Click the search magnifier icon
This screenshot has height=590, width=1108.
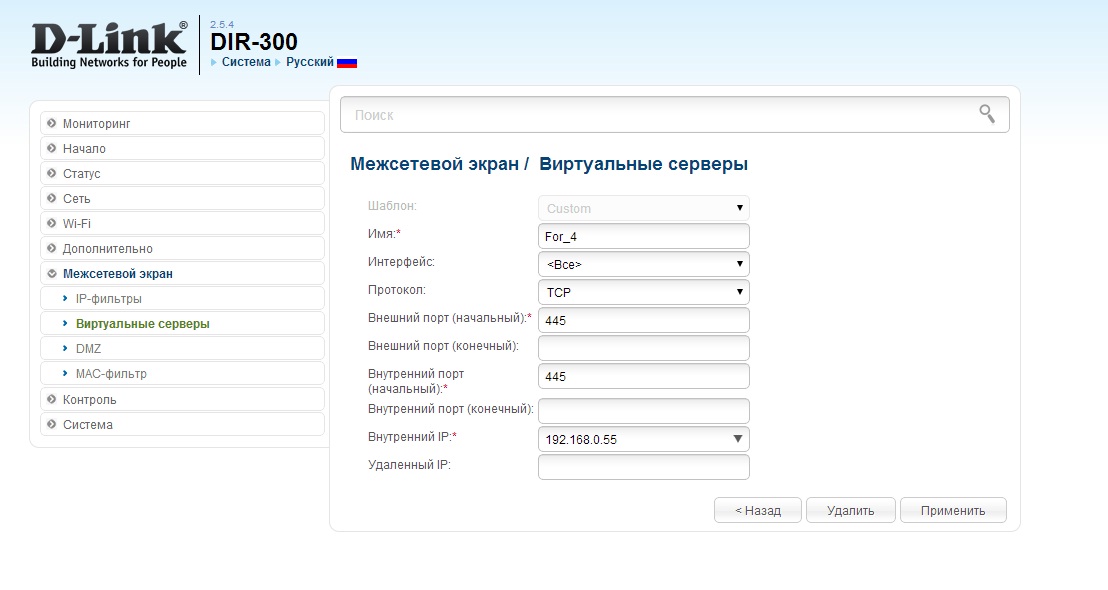(986, 114)
